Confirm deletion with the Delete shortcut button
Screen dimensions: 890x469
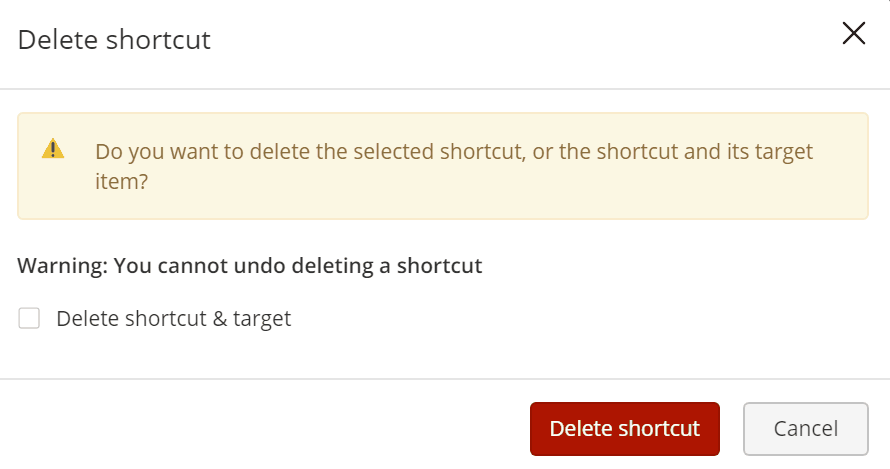[x=624, y=428]
